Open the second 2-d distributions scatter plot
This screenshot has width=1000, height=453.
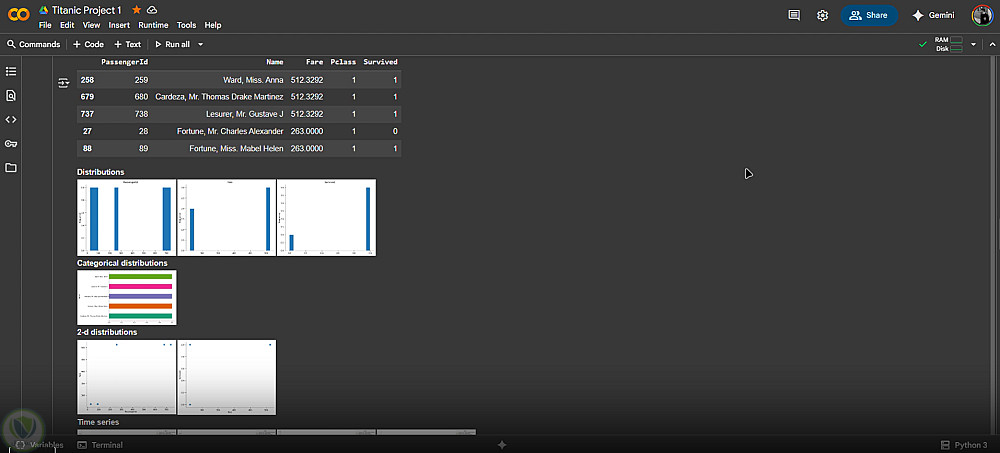click(x=226, y=377)
